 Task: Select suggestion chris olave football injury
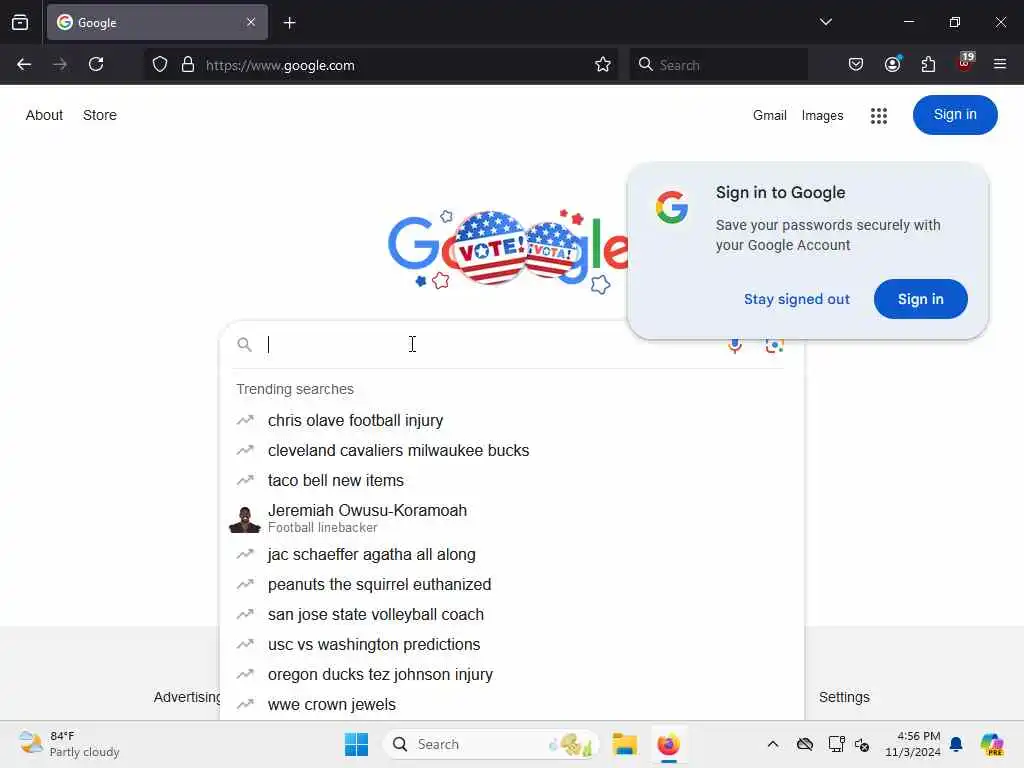click(512, 421)
